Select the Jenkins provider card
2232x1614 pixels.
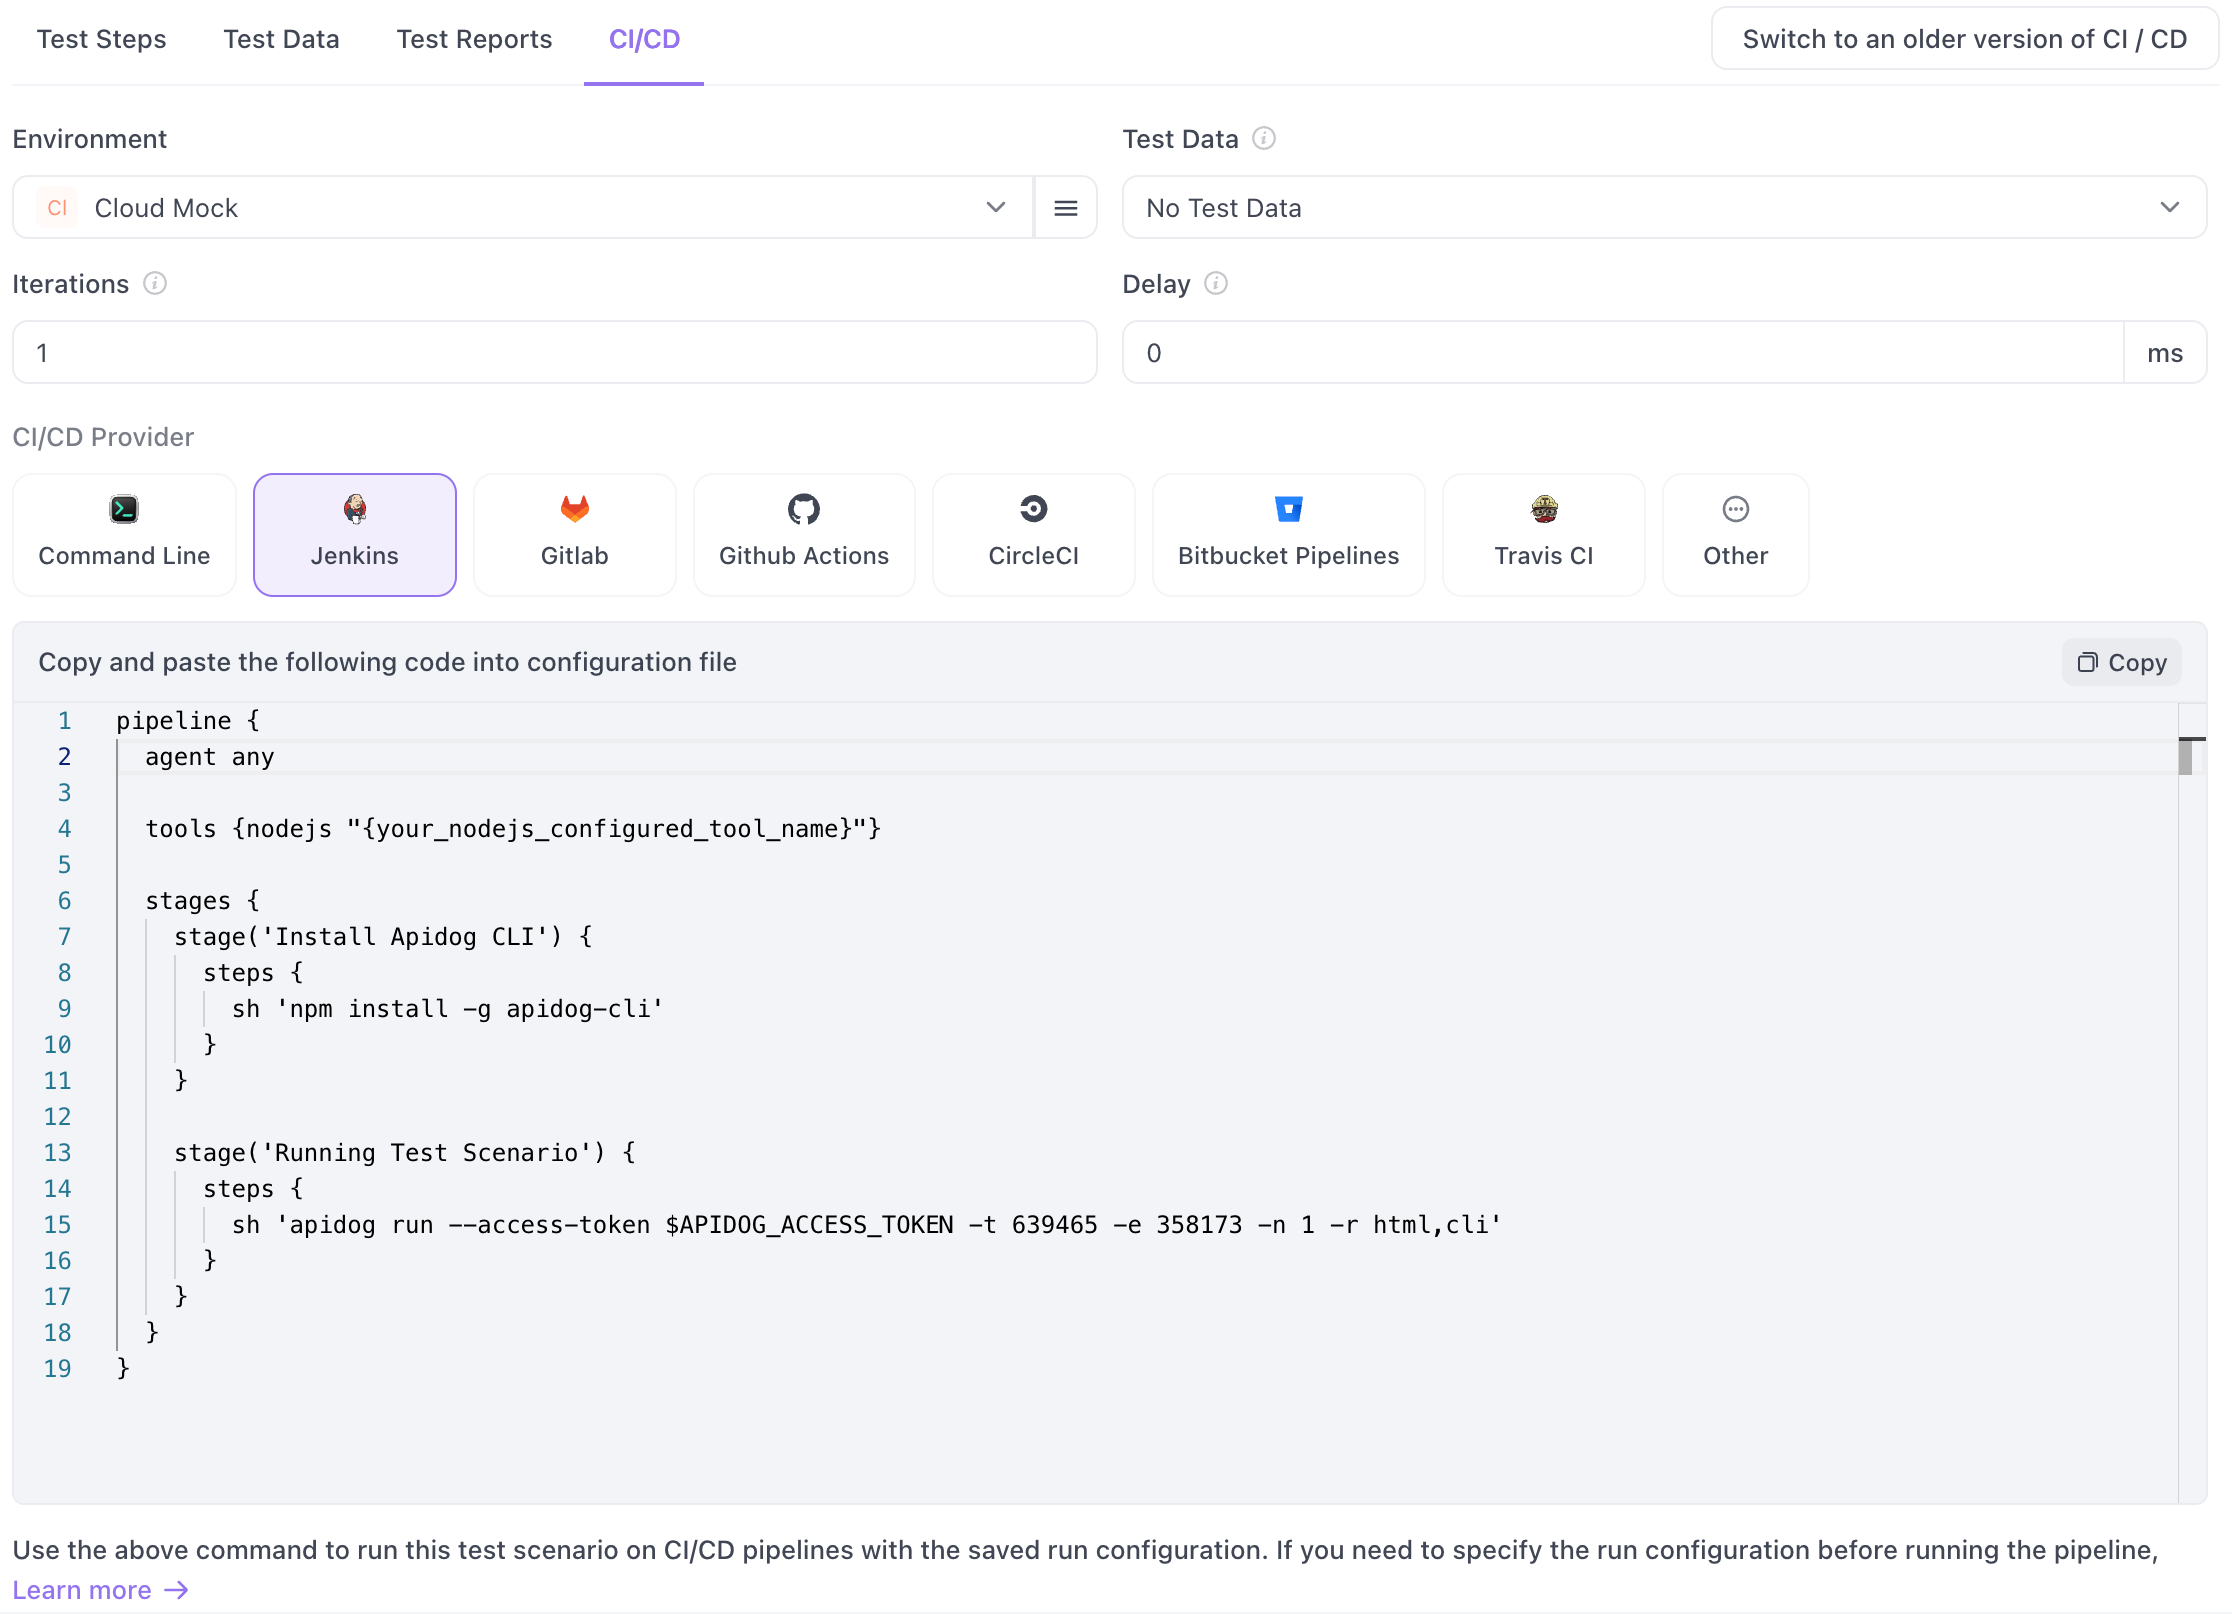click(355, 535)
